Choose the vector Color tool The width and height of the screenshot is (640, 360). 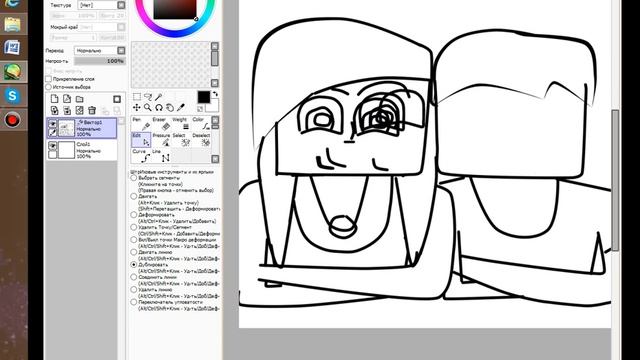201,124
